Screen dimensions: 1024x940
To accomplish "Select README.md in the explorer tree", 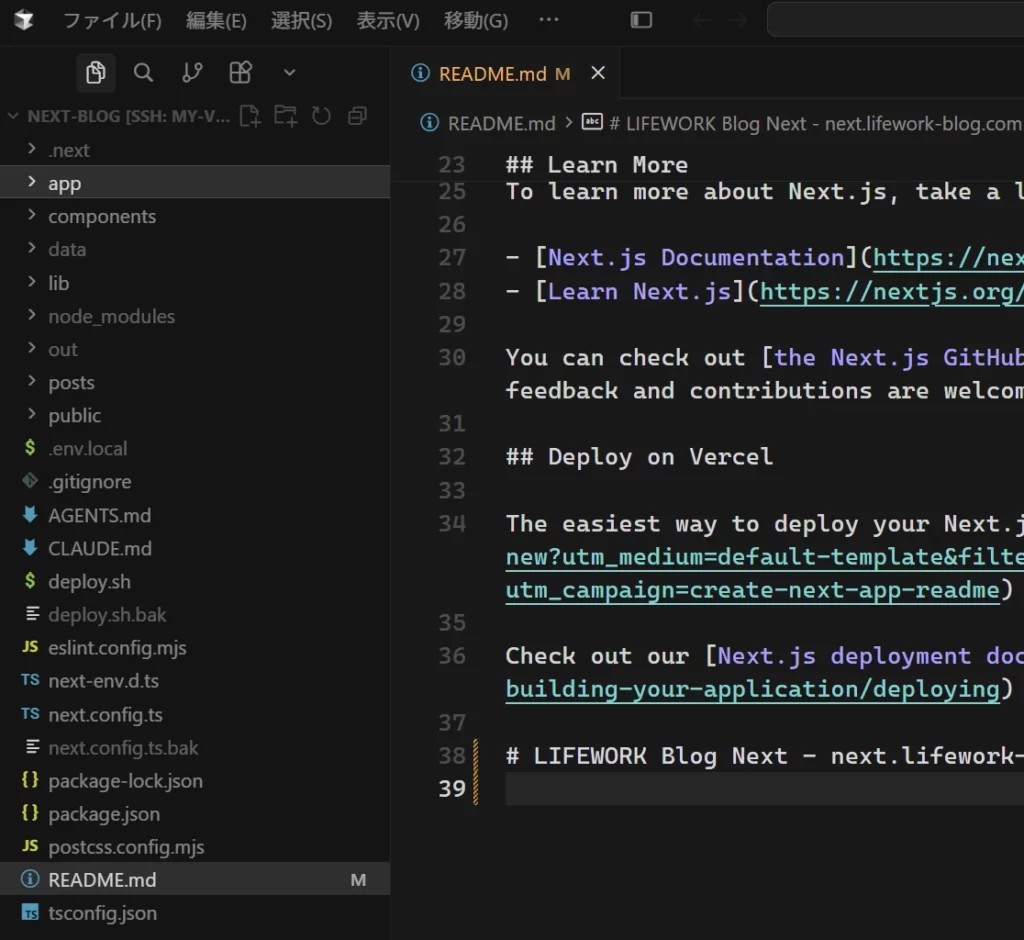I will click(195, 880).
